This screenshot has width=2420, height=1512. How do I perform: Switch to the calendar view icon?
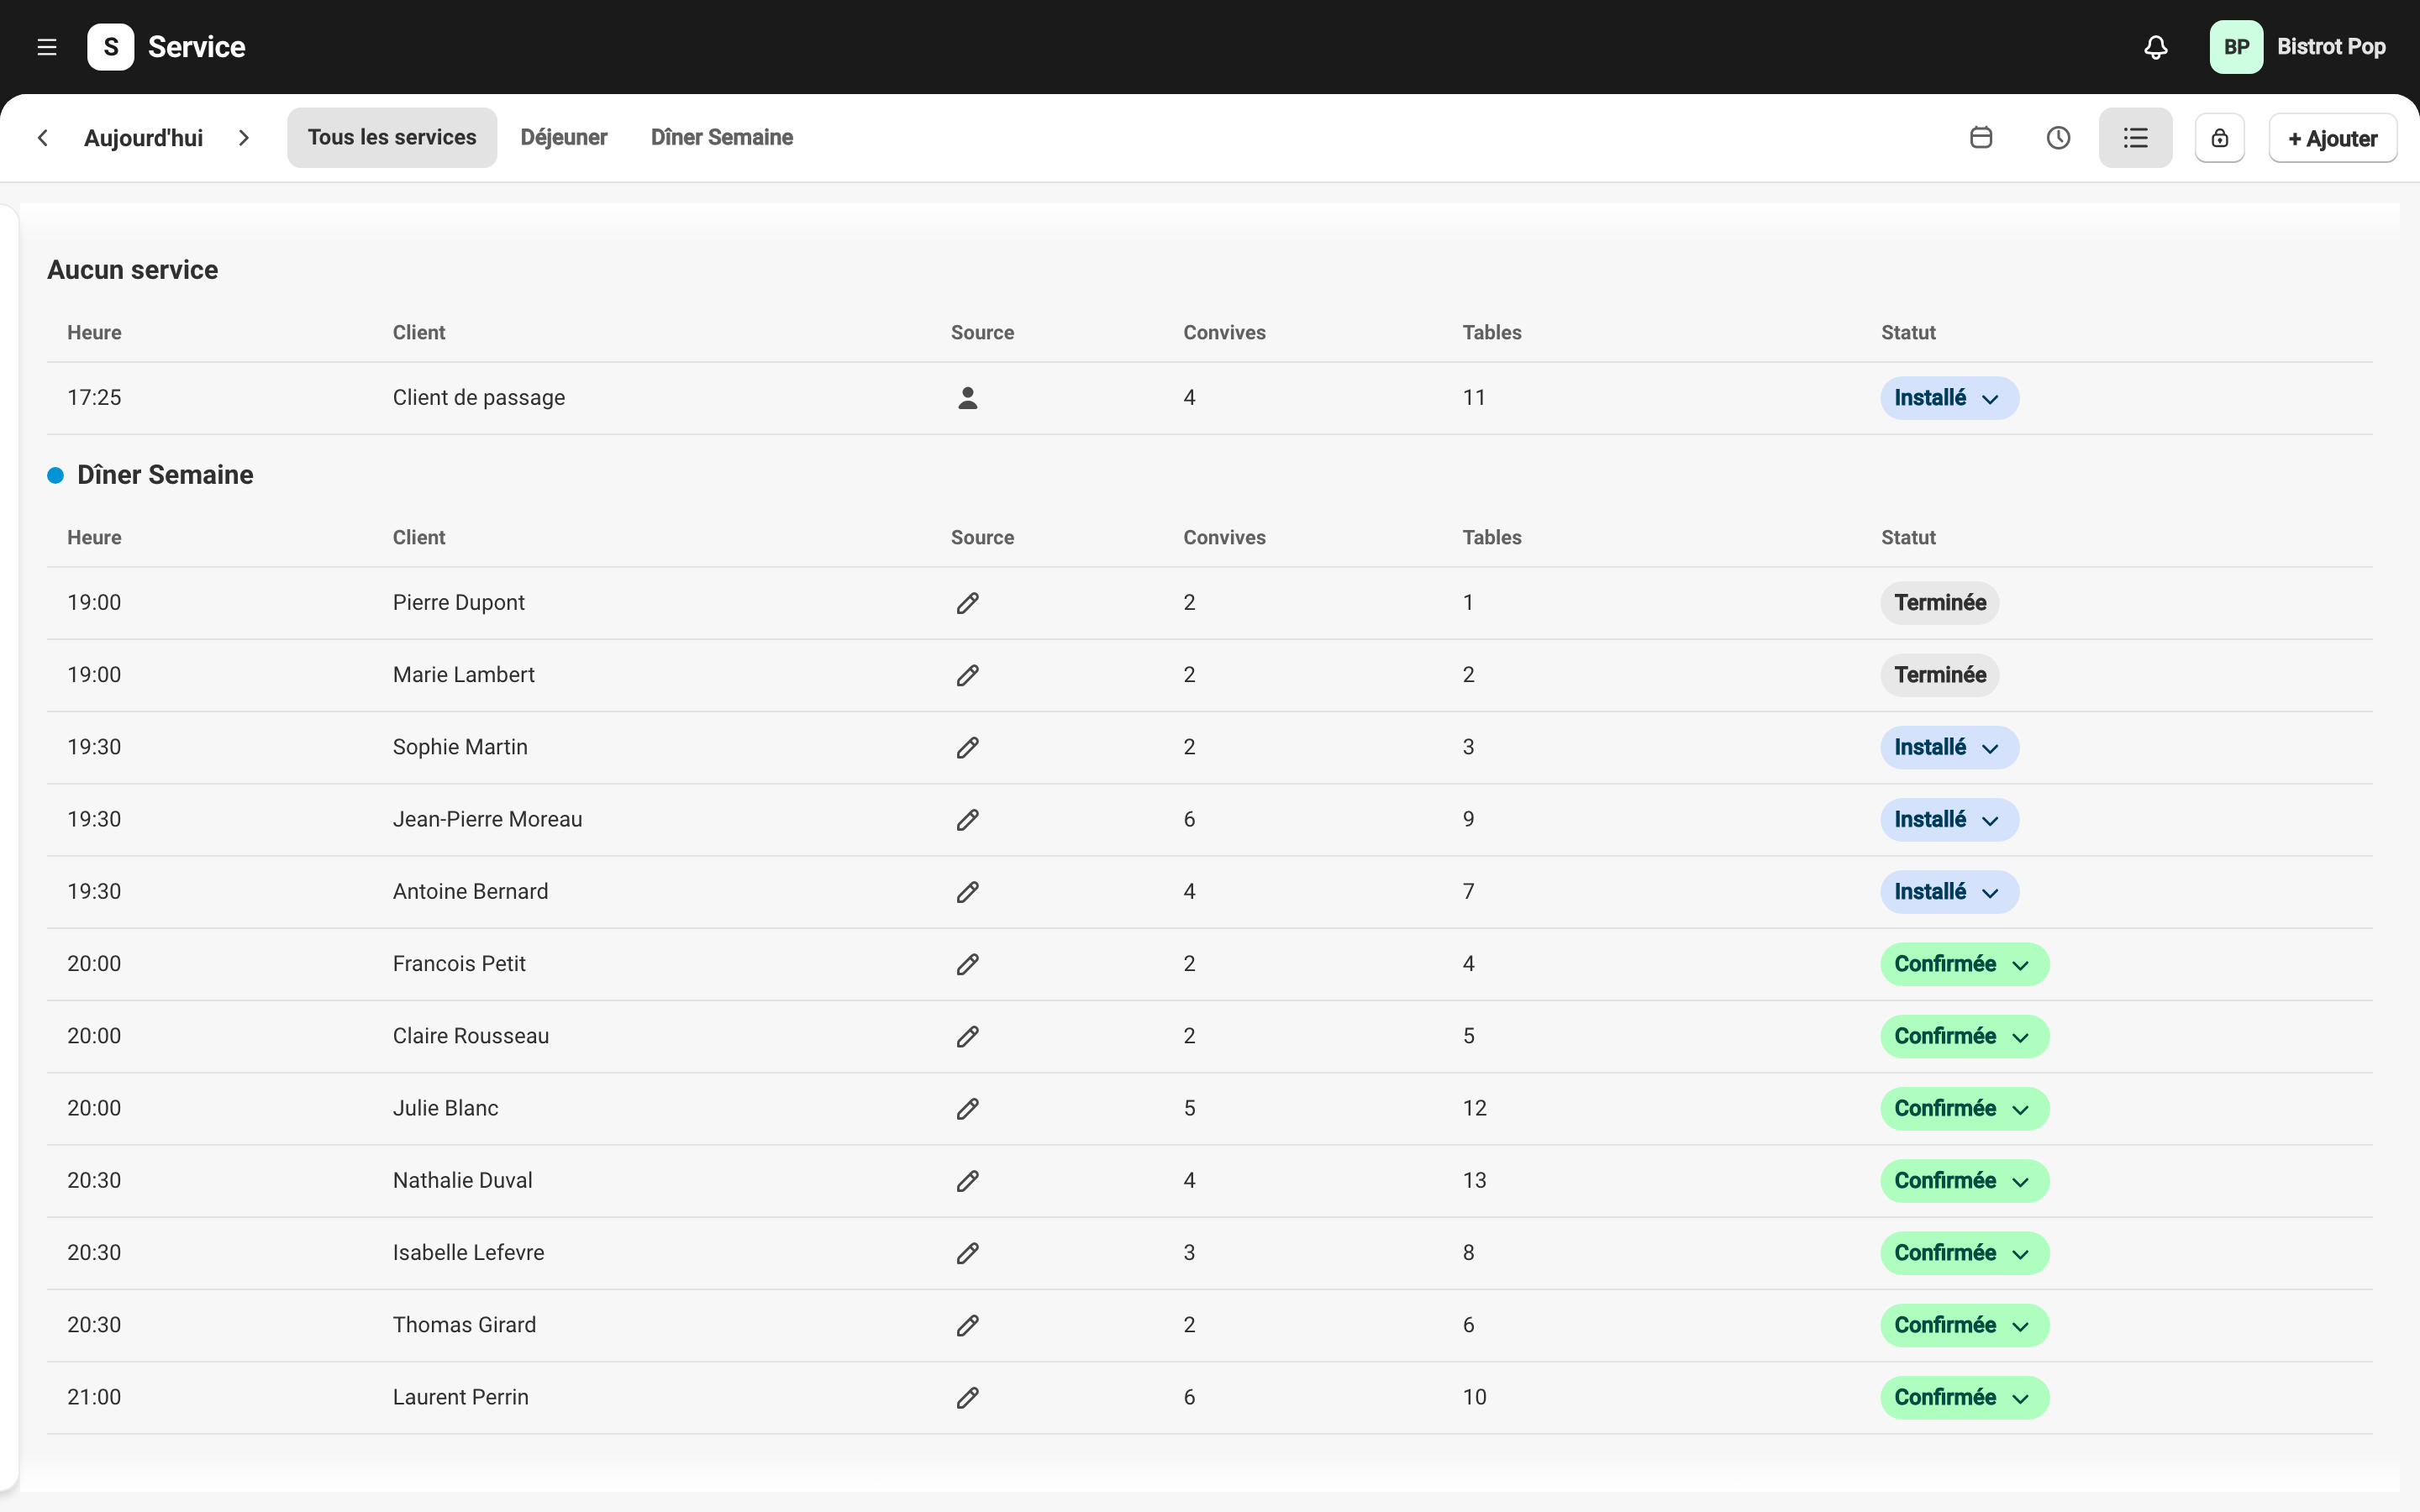[x=1981, y=138]
